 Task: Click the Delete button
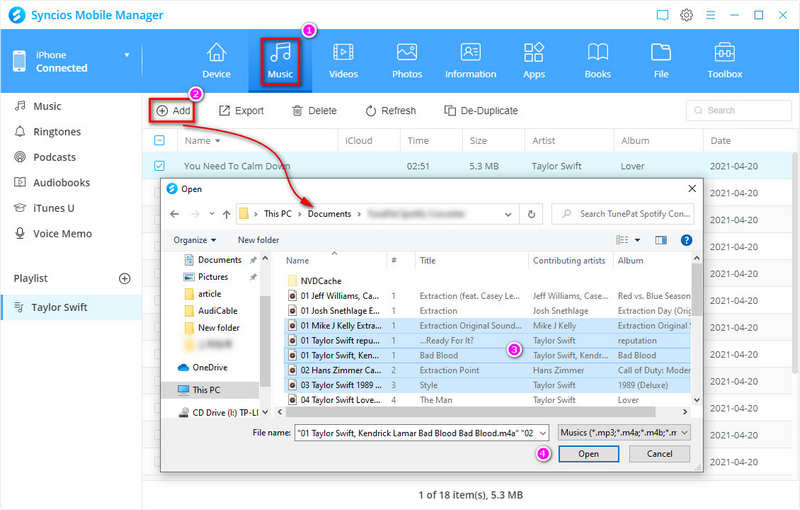[x=314, y=111]
